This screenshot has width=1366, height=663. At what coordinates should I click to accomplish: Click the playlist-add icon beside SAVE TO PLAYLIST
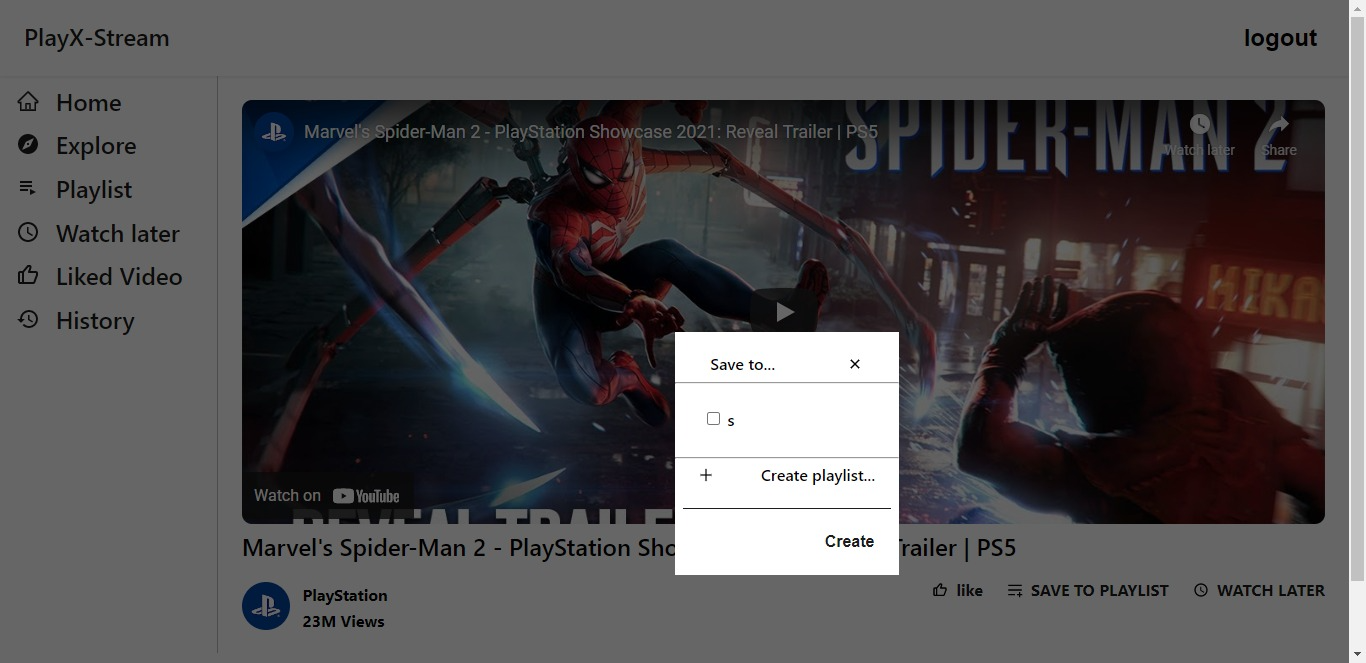coord(1015,590)
